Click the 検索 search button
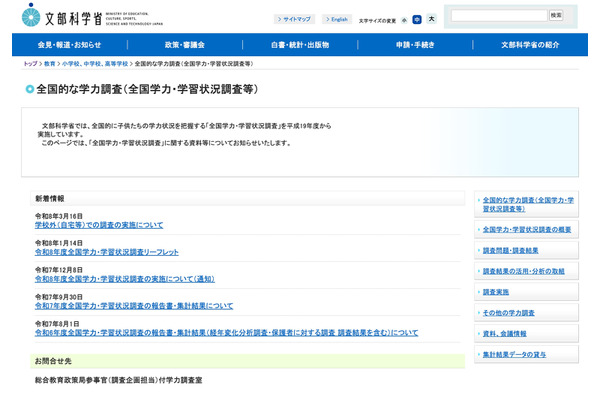Screen dimensions: 600x400 pos(556,15)
